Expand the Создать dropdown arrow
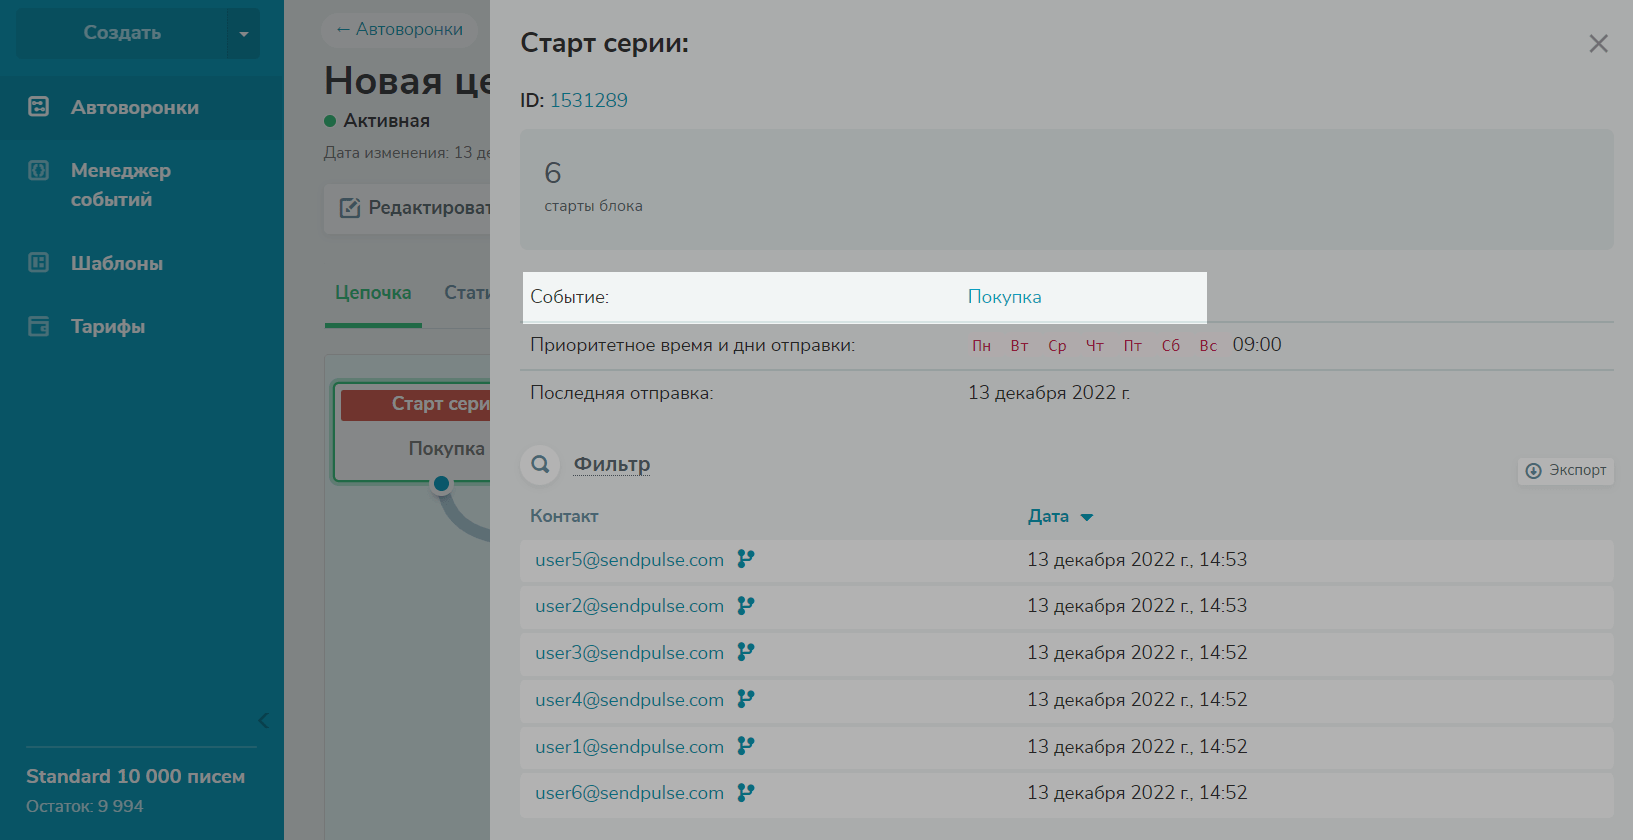1633x840 pixels. point(243,33)
